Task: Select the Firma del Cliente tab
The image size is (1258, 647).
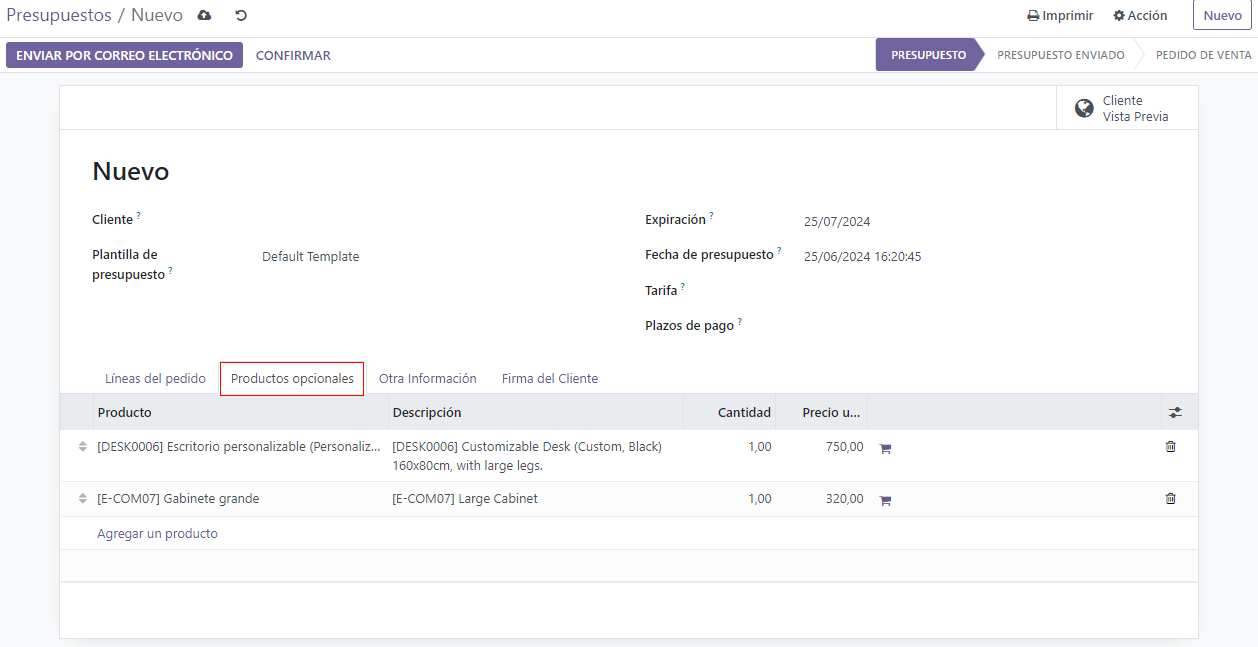Action: pyautogui.click(x=549, y=379)
